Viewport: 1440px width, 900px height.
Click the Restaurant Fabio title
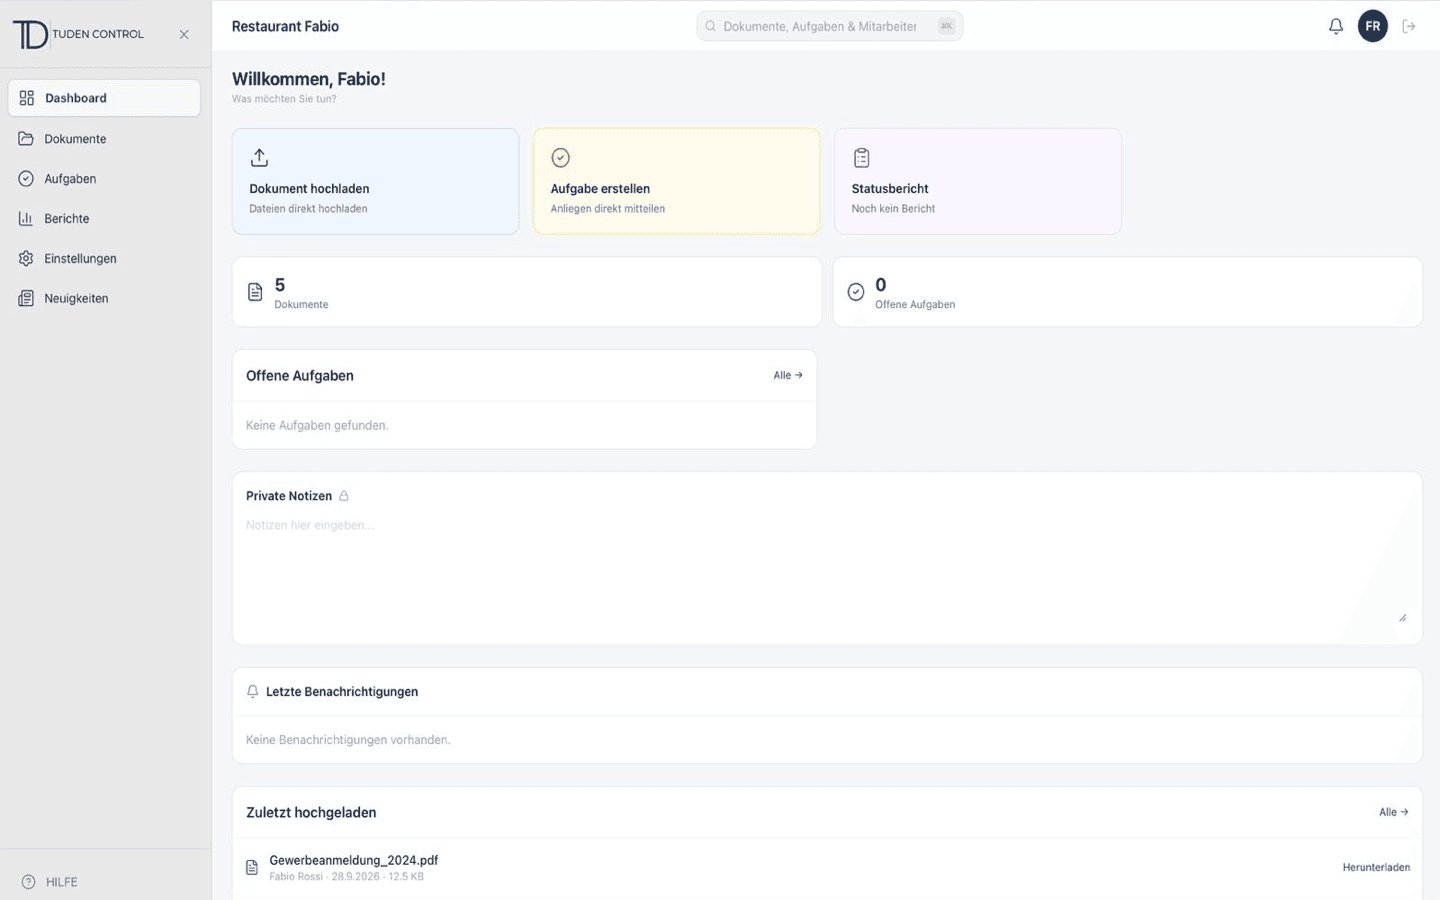click(x=285, y=27)
